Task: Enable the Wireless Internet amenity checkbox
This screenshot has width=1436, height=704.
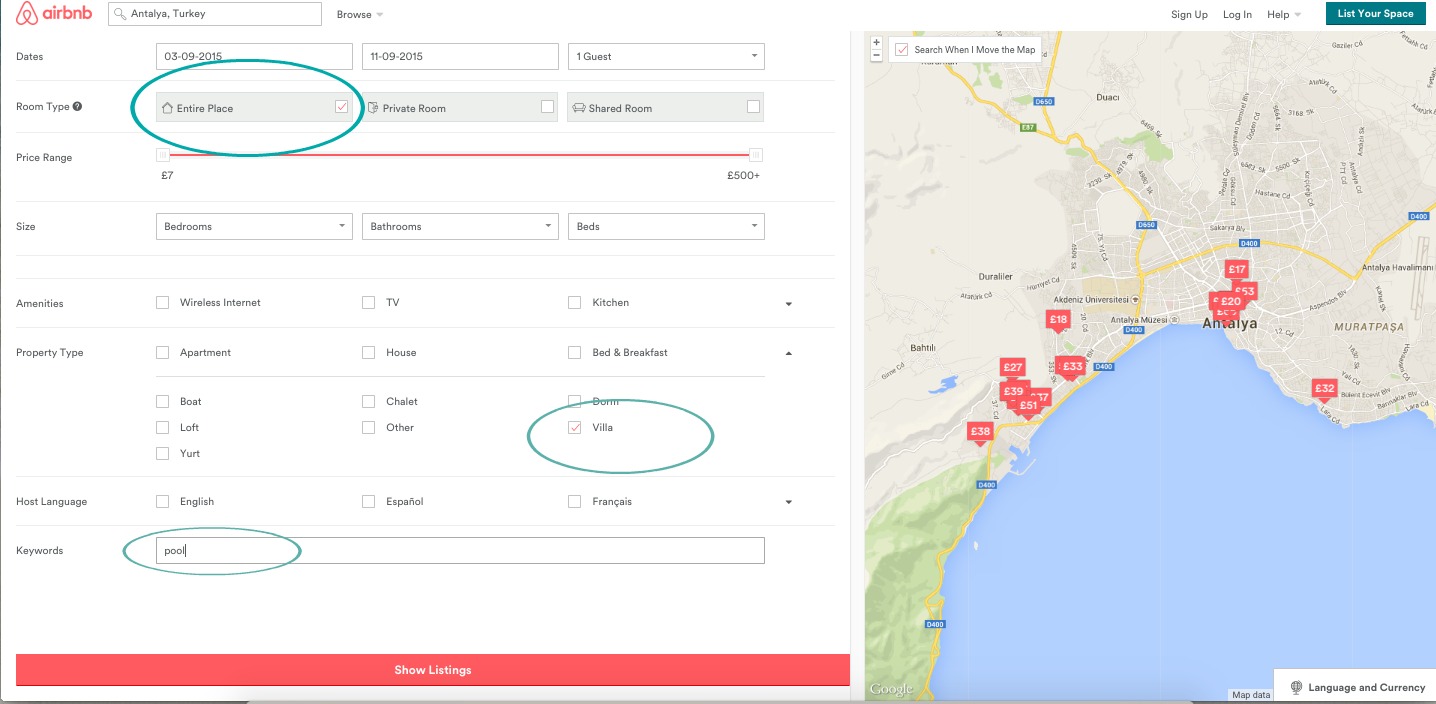Action: coord(162,302)
